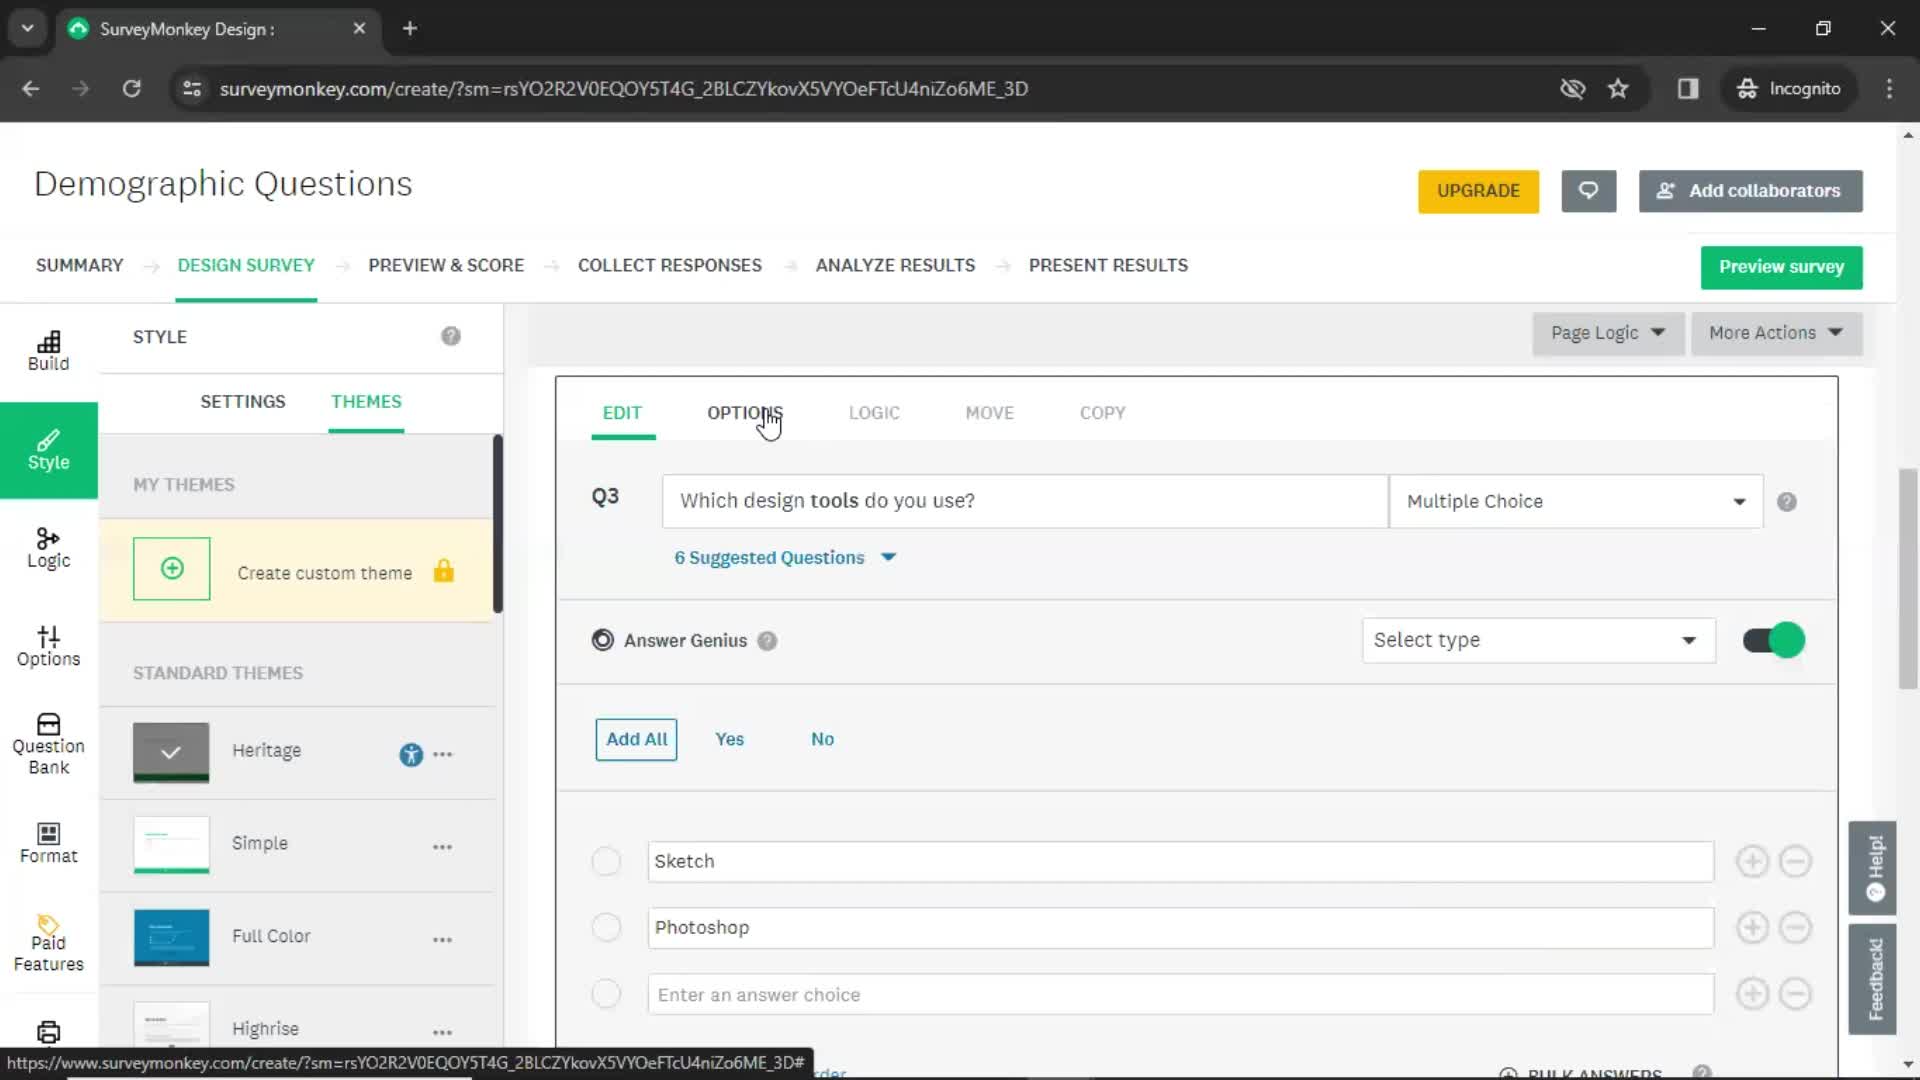The image size is (1920, 1080).
Task: Click the plus icon for custom theme
Action: tap(172, 569)
